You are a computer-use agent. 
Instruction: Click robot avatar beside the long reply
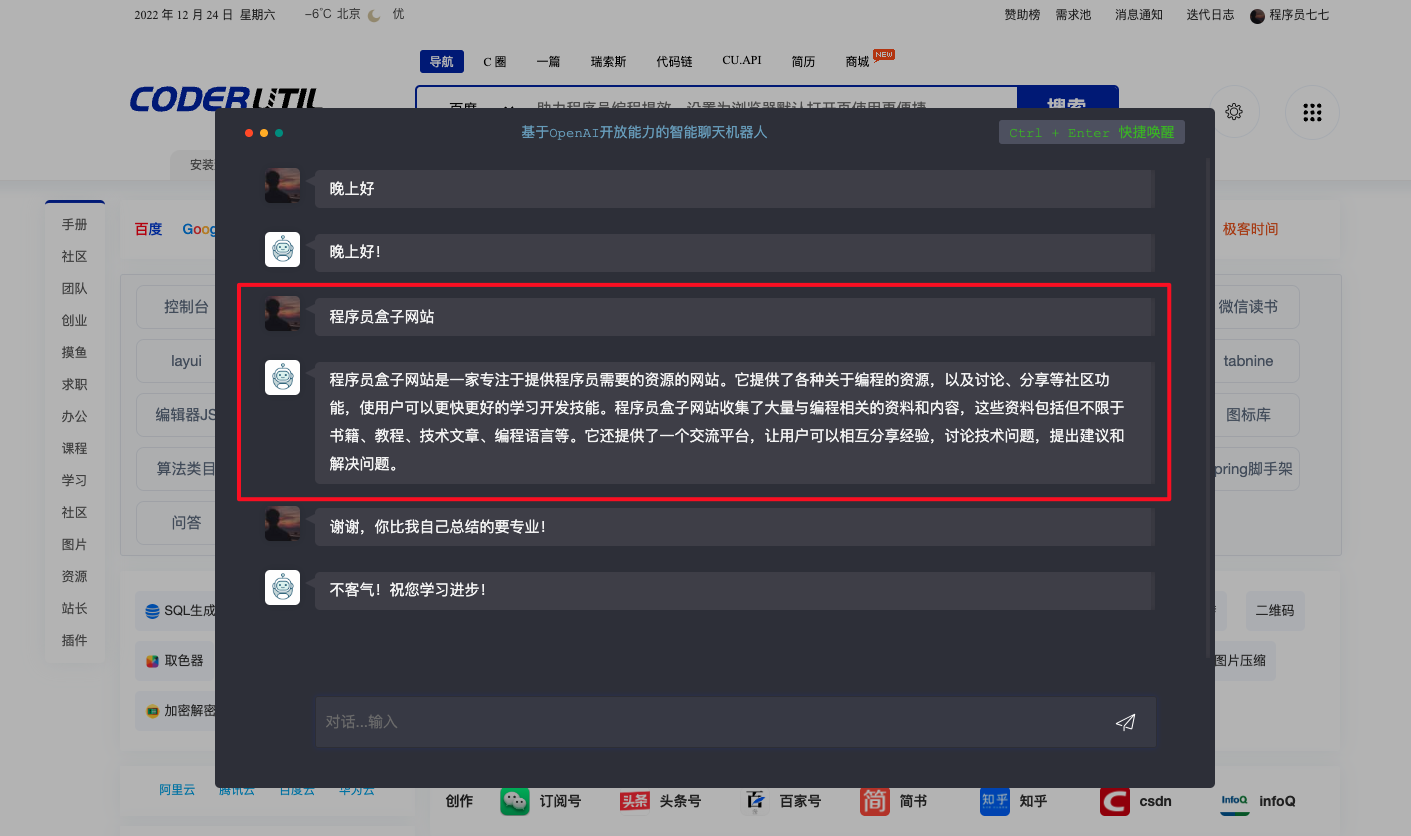tap(282, 378)
